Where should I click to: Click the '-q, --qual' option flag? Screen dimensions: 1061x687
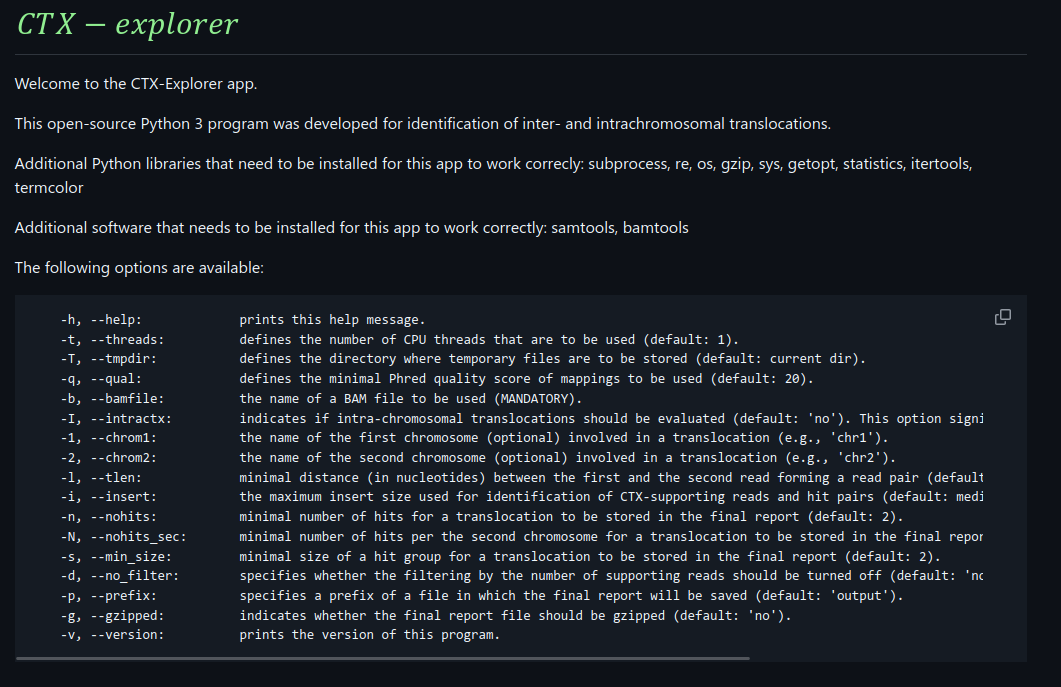tap(100, 379)
